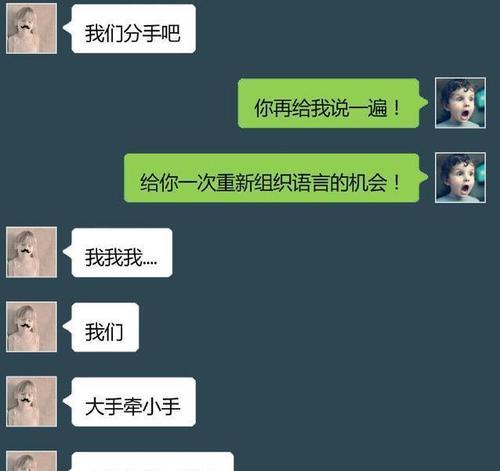The width and height of the screenshot is (500, 471).
Task: Click the word "牵" in "大手牵小手"
Action: pos(133,407)
